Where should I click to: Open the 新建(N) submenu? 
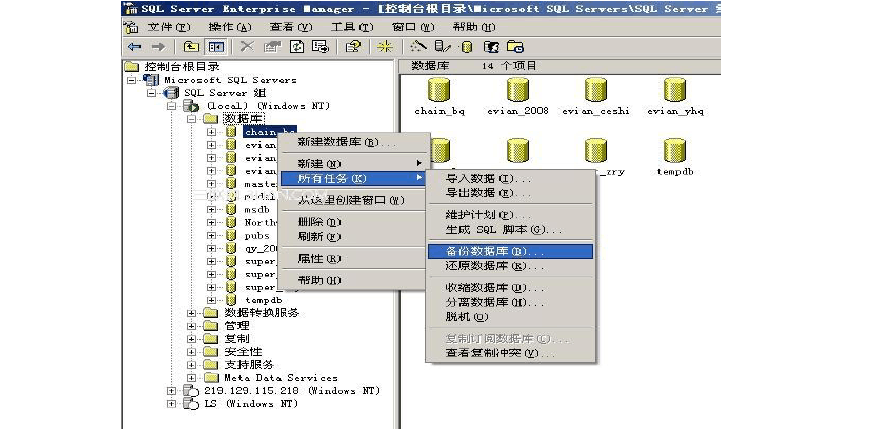353,164
